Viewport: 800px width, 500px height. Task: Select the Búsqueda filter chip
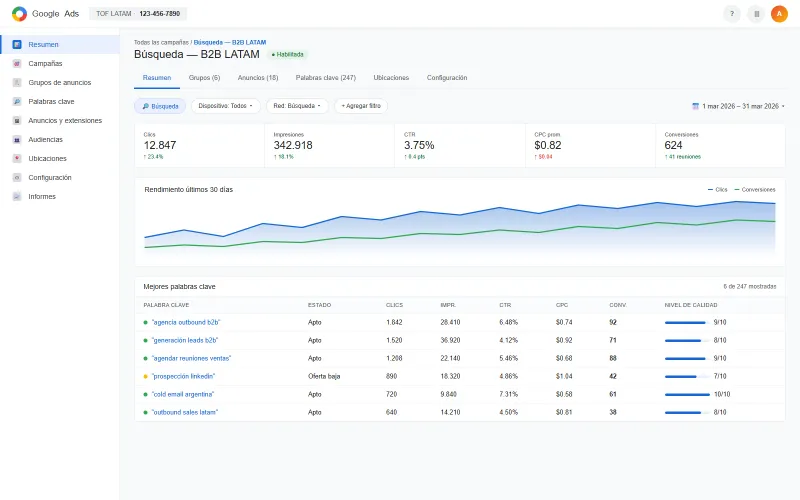[160, 106]
